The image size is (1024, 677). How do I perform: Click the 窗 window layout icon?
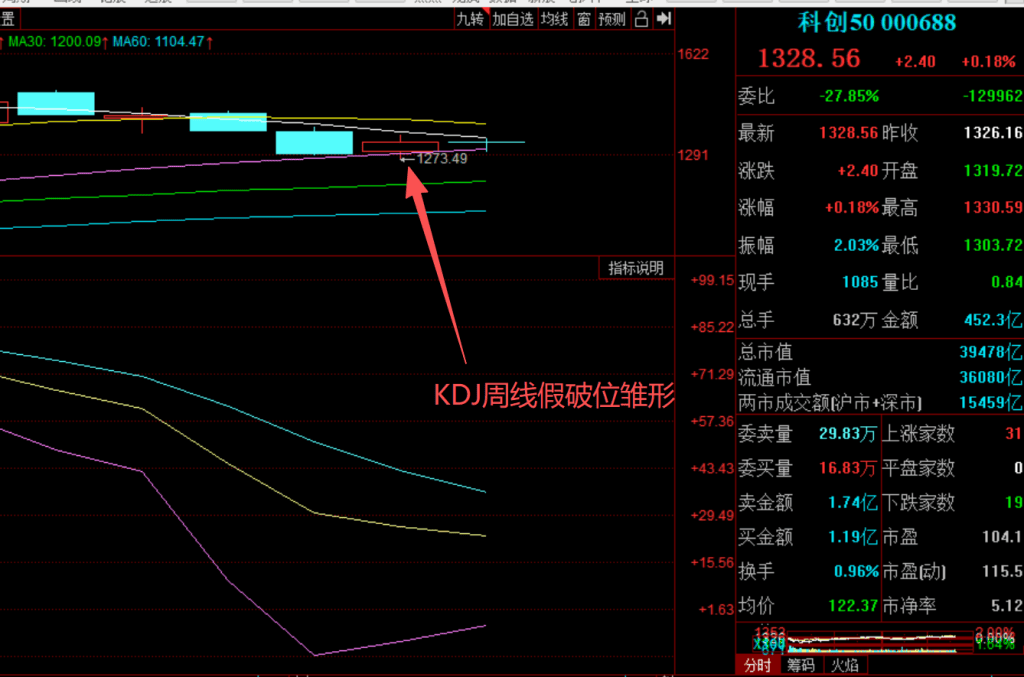point(583,19)
